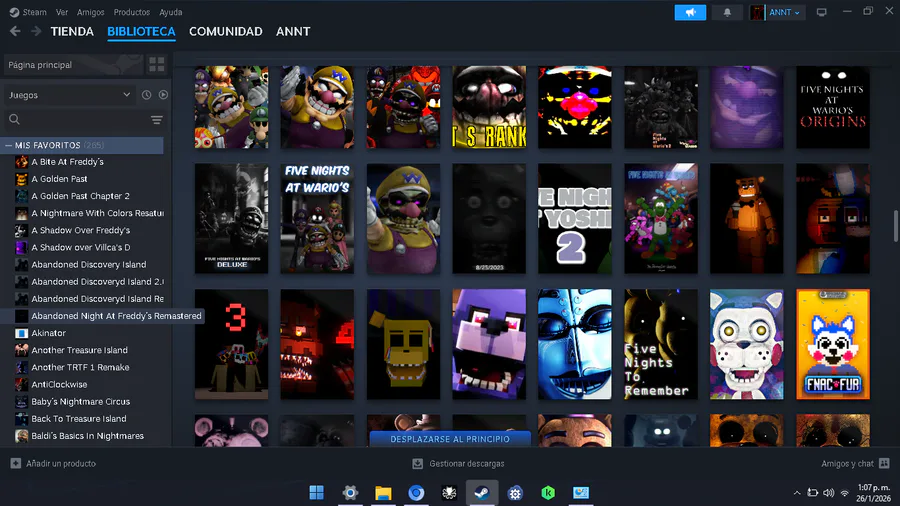Open the Wi-Fi network tray icon
This screenshot has width=900, height=506.
pyautogui.click(x=844, y=493)
